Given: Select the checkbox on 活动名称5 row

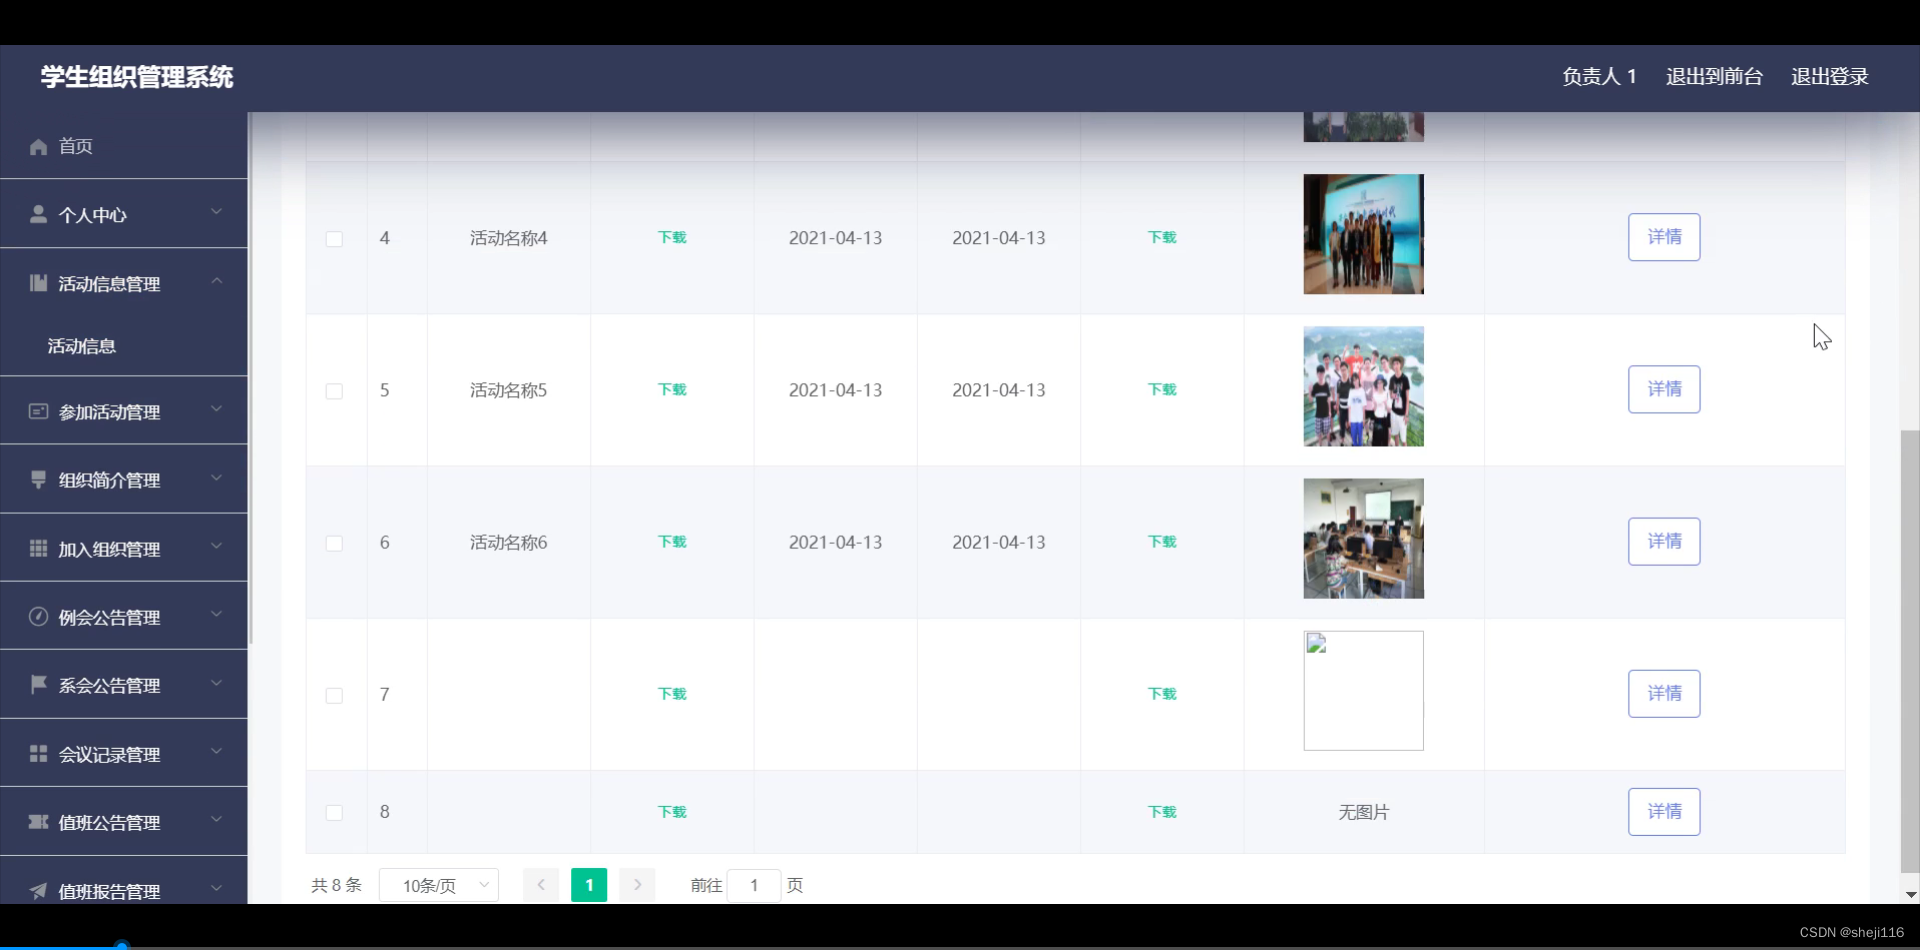Looking at the screenshot, I should [x=335, y=391].
